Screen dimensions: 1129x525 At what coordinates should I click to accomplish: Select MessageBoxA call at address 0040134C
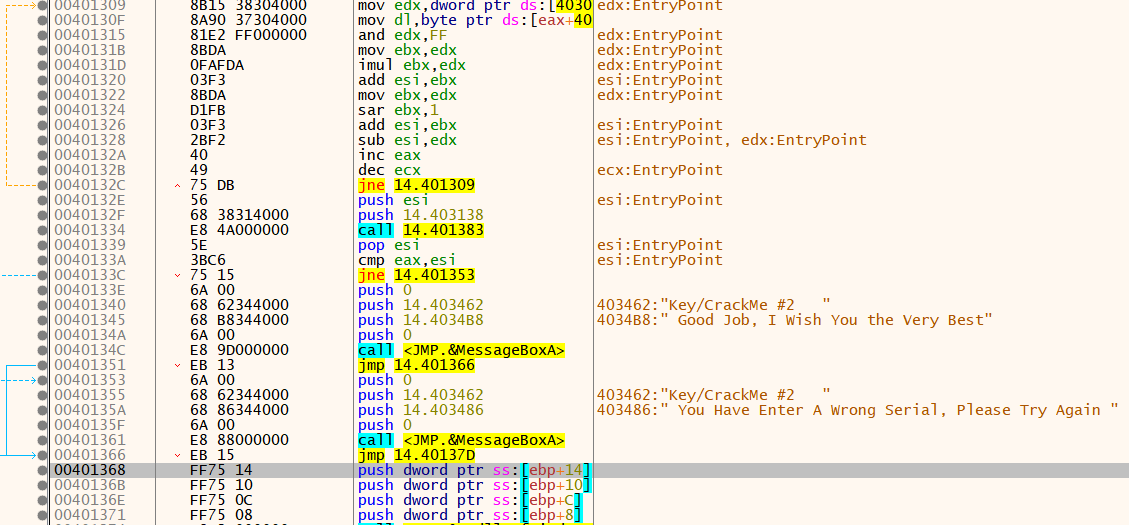(x=462, y=350)
